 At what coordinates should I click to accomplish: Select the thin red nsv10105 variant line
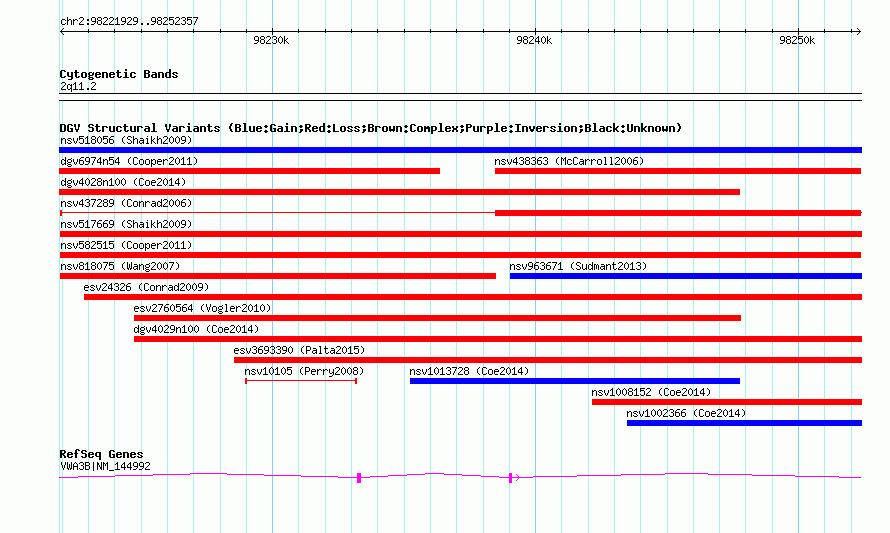click(301, 381)
